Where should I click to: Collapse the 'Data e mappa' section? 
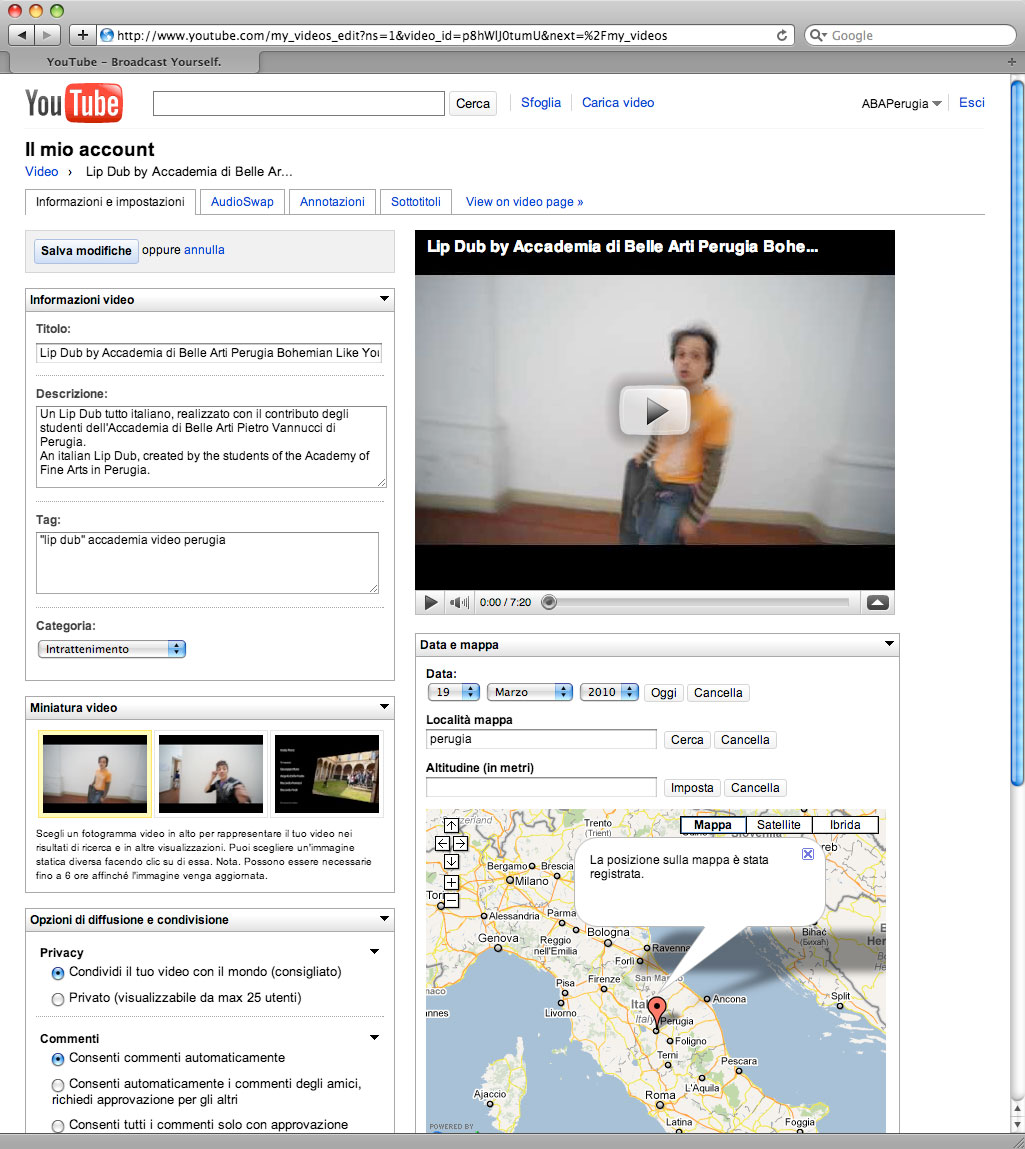pyautogui.click(x=889, y=644)
